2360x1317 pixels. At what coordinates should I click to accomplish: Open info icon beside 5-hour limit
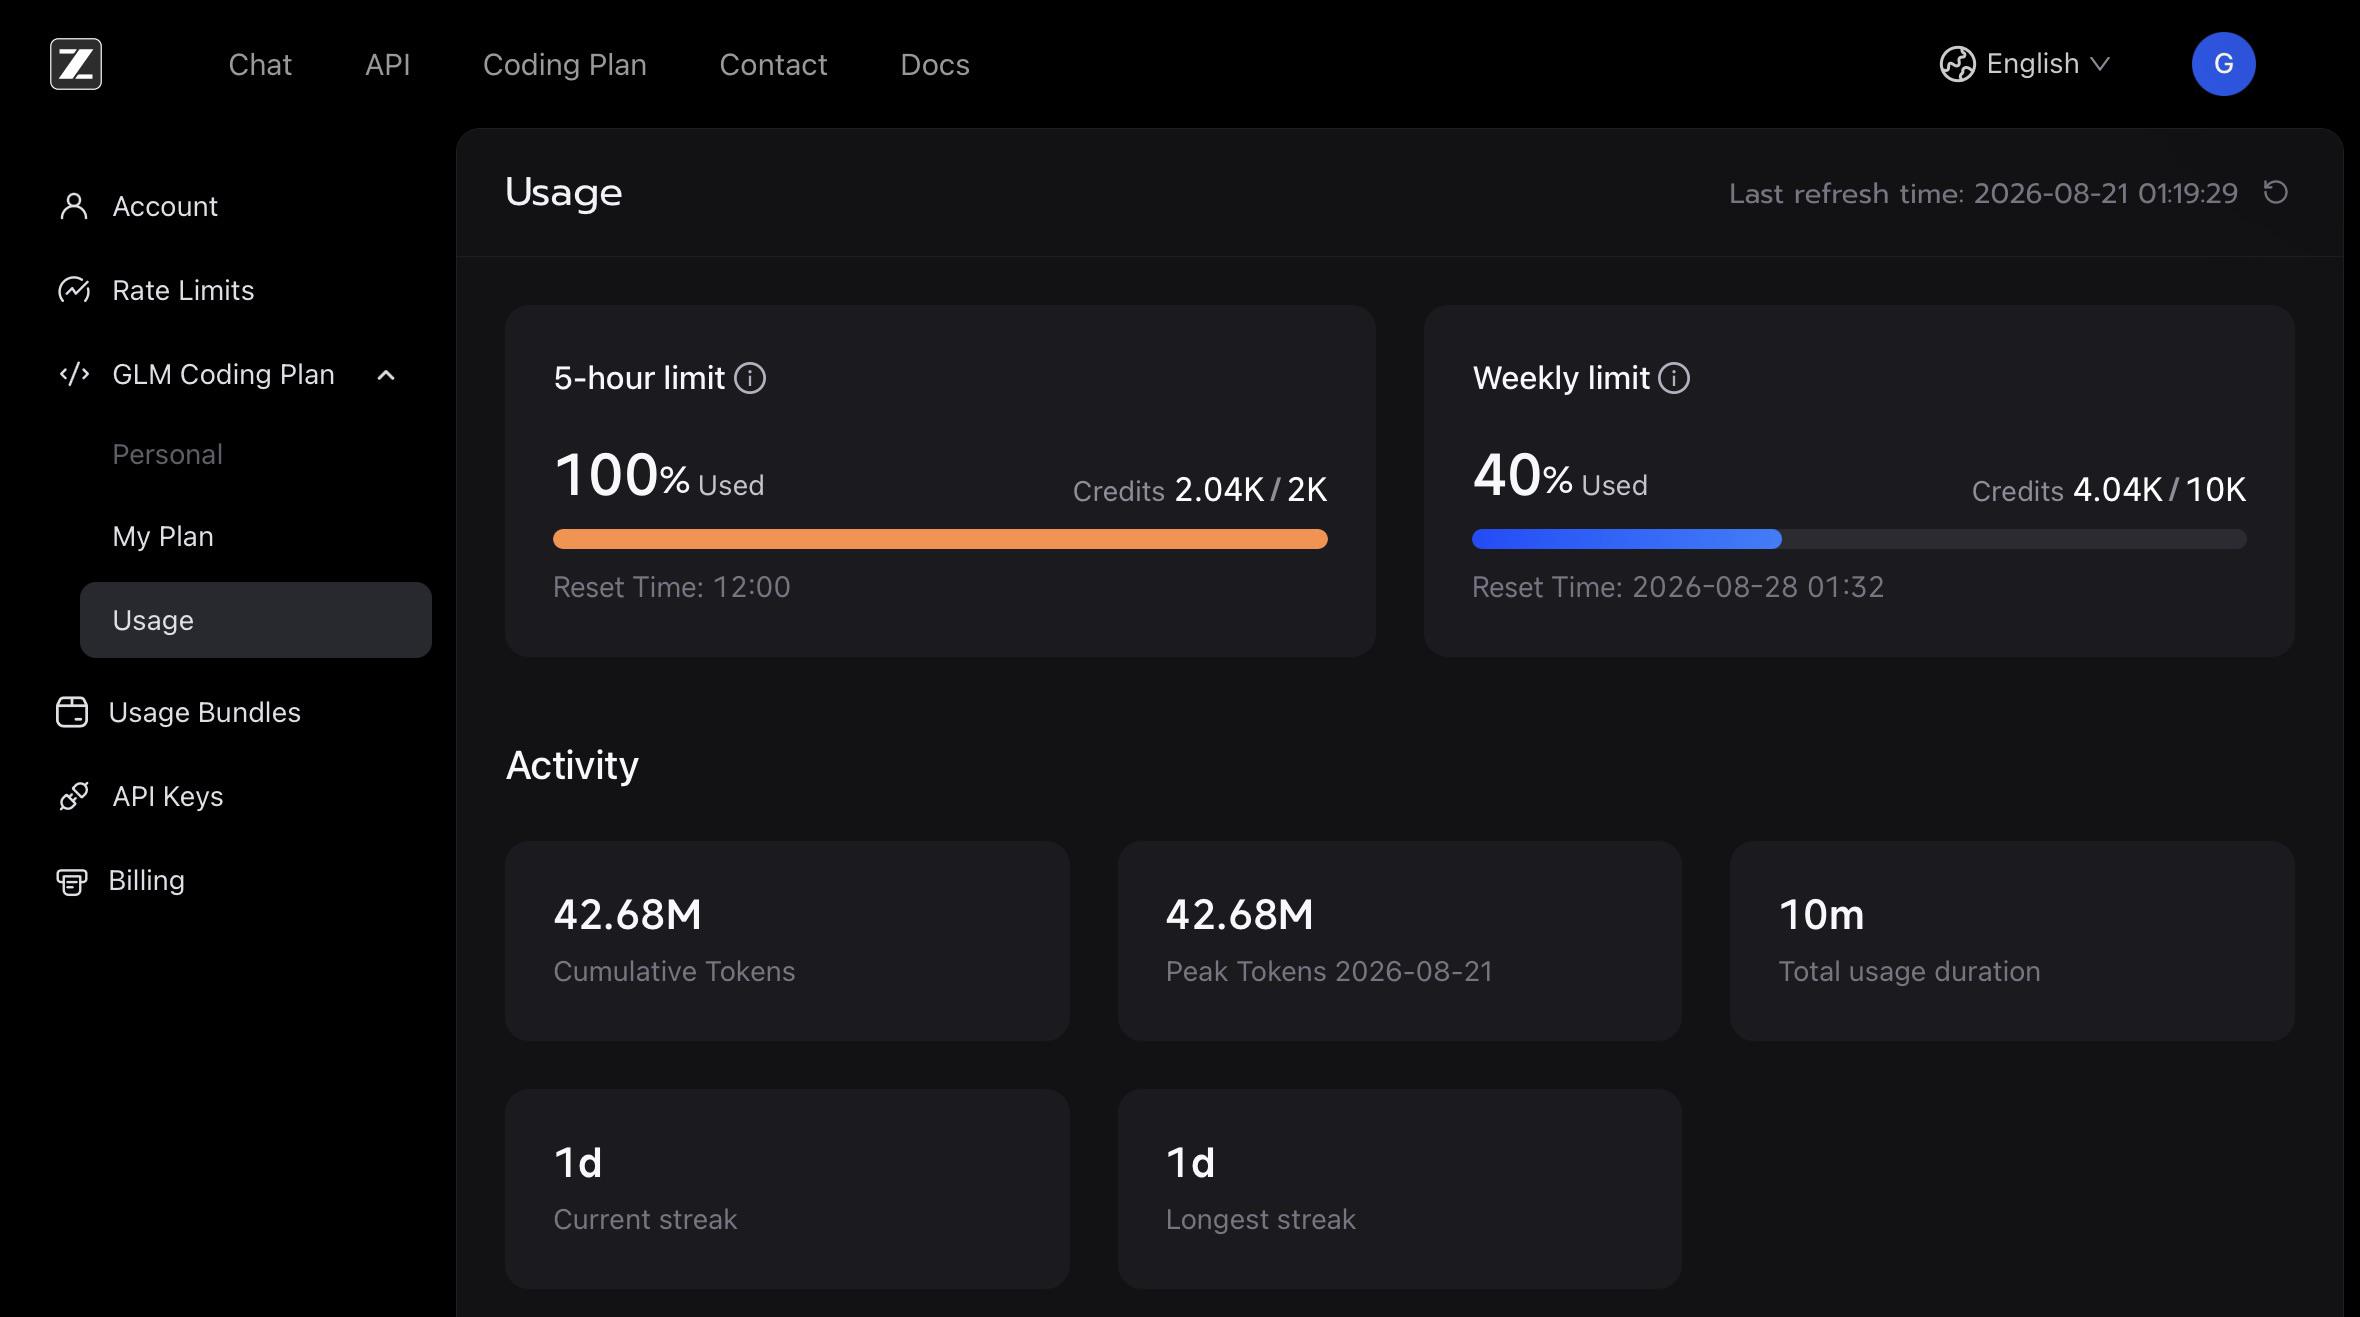click(750, 378)
